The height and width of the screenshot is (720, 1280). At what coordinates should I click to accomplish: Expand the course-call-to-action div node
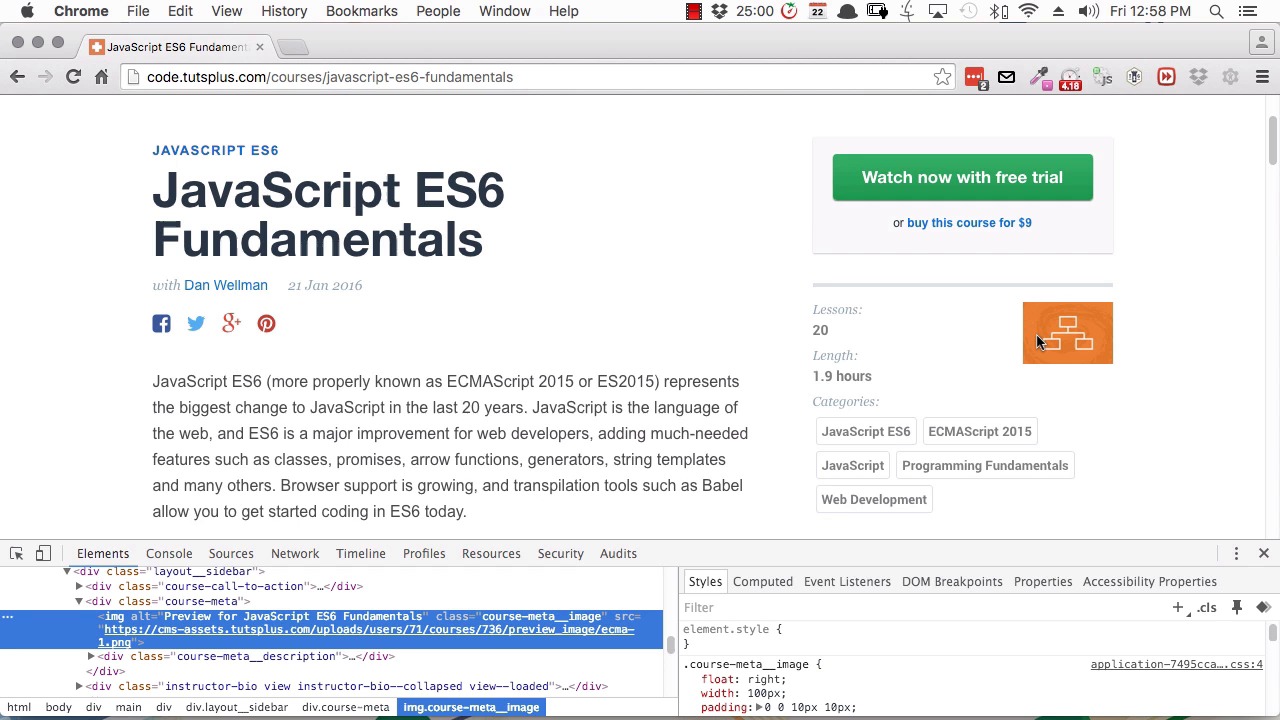(x=79, y=586)
